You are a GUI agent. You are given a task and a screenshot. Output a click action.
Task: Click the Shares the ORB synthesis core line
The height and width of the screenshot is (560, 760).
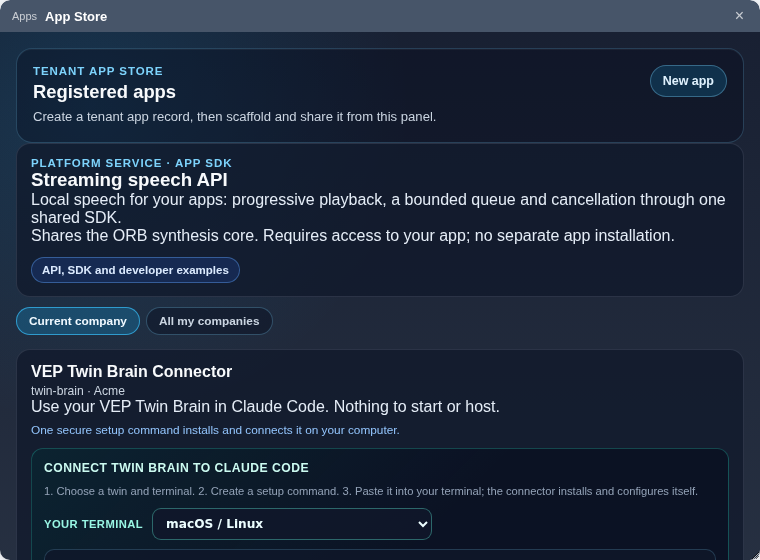click(x=353, y=236)
